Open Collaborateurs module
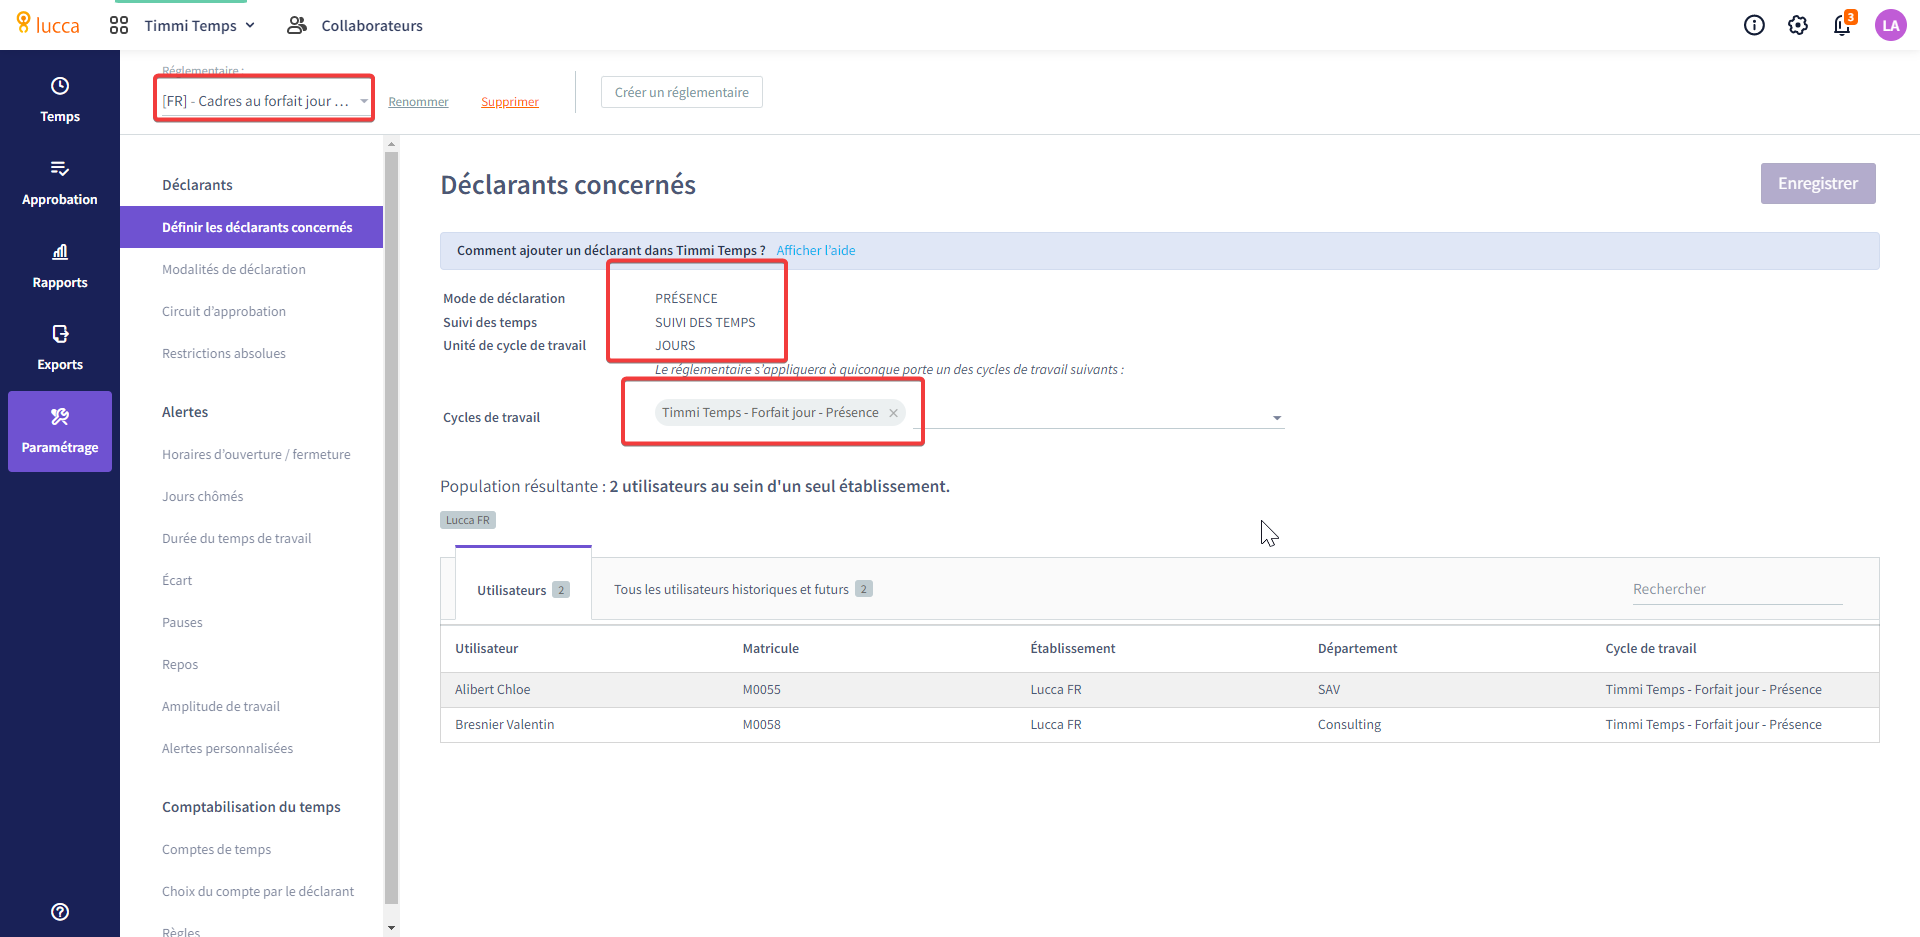The width and height of the screenshot is (1920, 937). point(355,25)
